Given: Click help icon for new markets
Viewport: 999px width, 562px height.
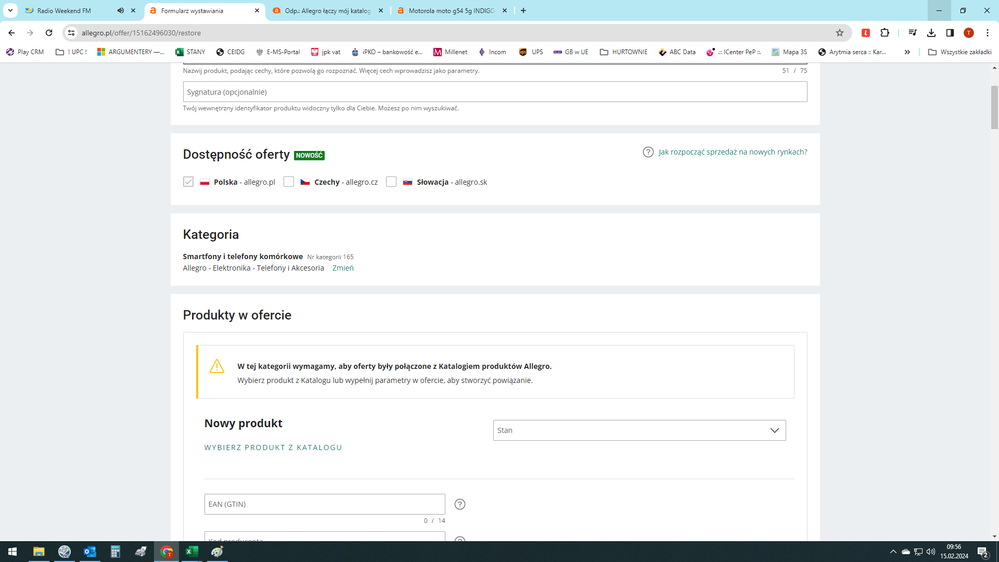Looking at the screenshot, I should tap(648, 152).
